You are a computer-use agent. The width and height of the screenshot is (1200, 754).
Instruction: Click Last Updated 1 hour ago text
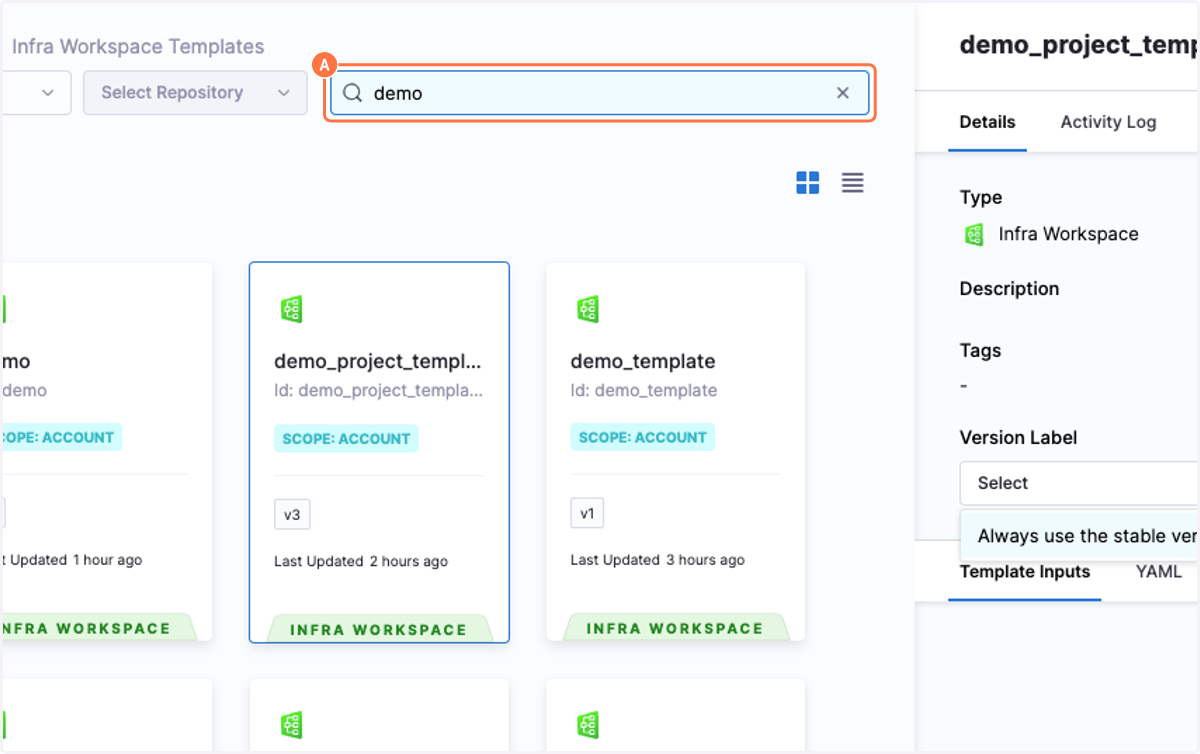coord(72,560)
